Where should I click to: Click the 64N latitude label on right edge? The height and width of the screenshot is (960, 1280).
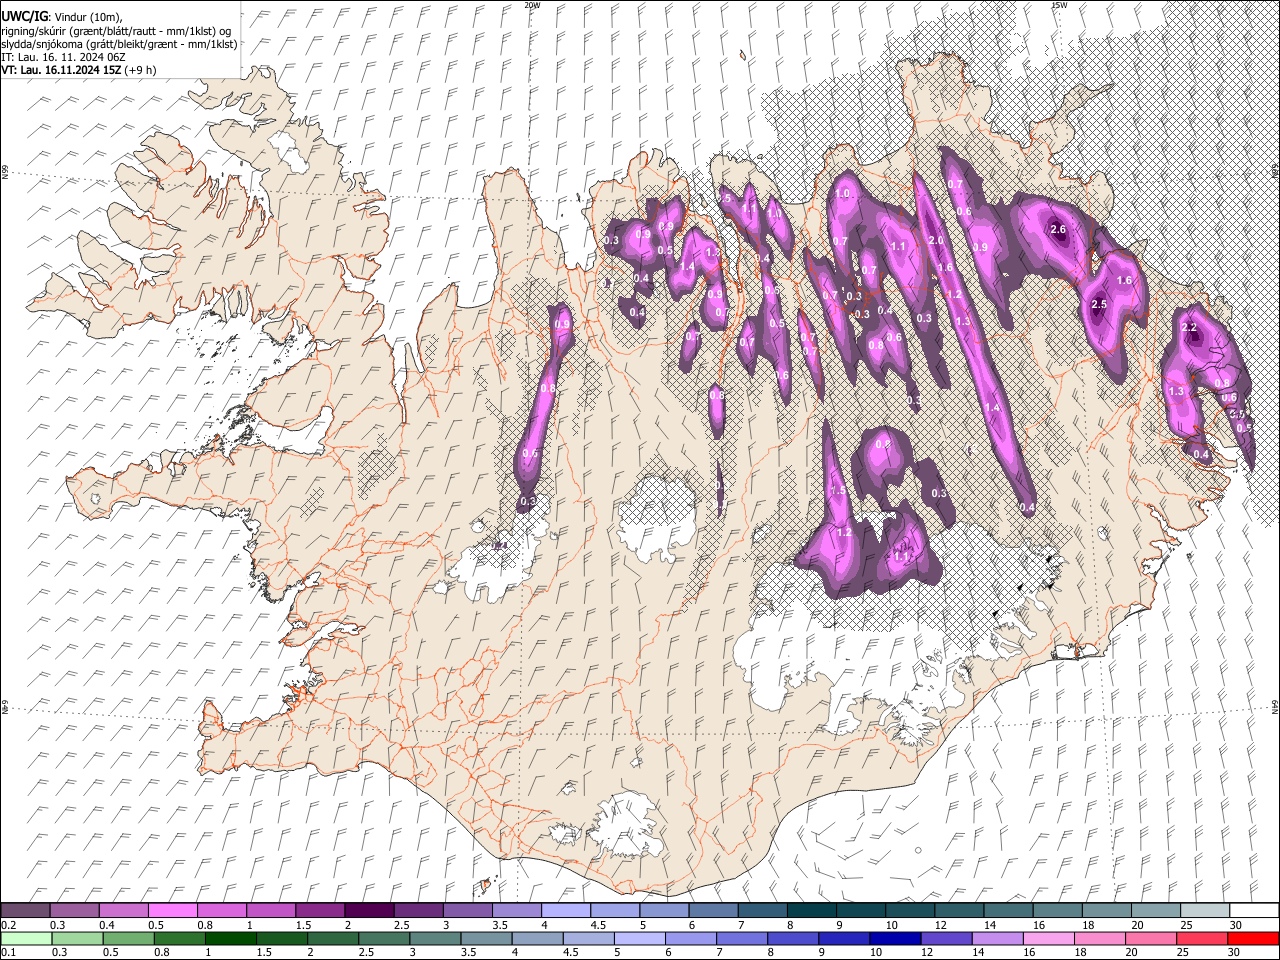[1275, 706]
